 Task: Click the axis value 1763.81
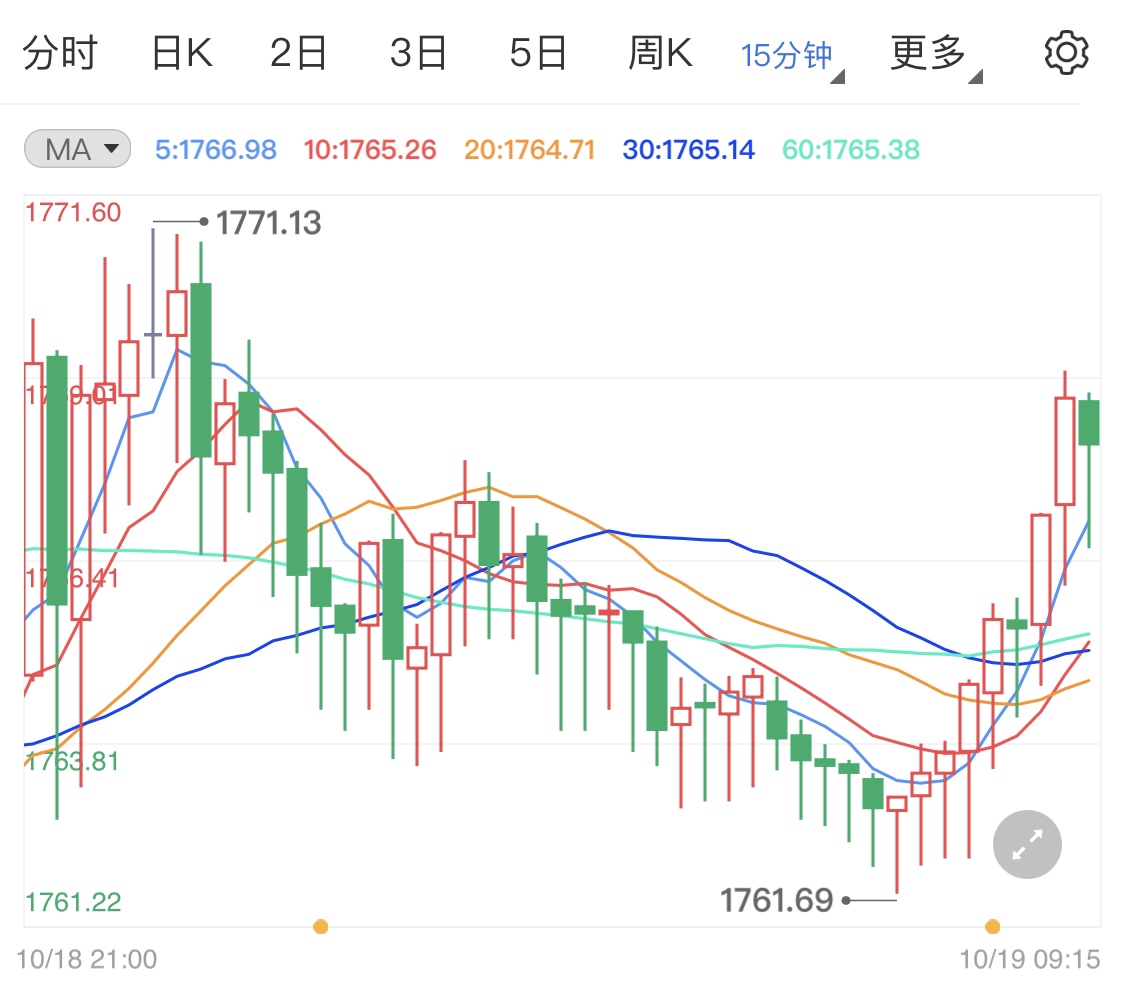coord(72,761)
